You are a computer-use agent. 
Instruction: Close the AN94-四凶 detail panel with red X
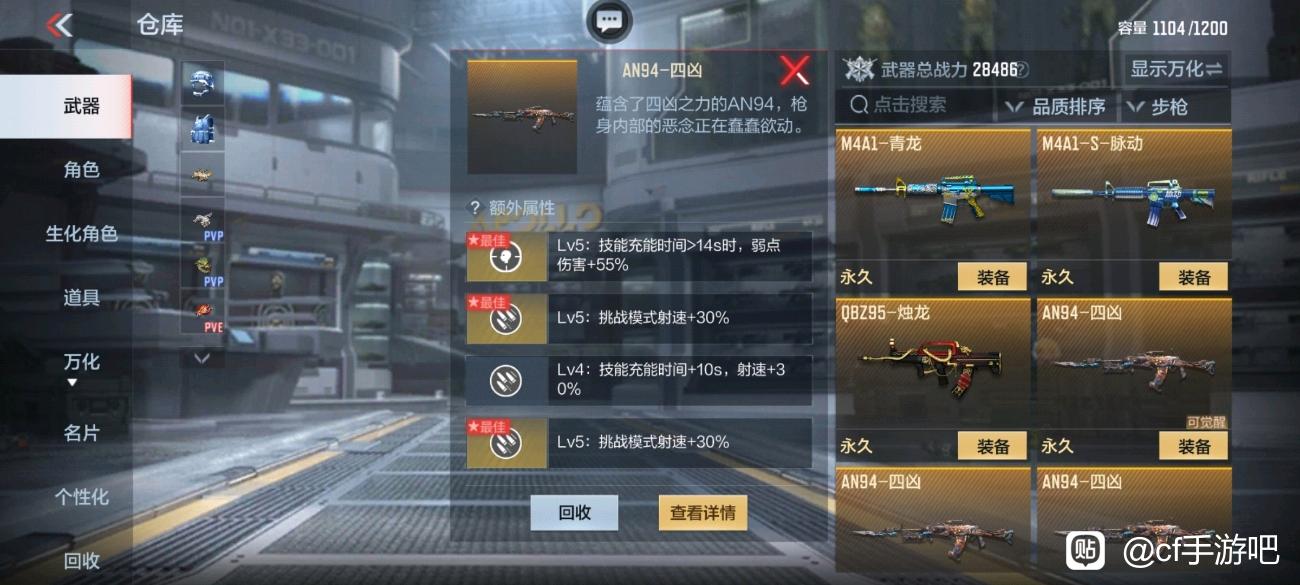[795, 70]
